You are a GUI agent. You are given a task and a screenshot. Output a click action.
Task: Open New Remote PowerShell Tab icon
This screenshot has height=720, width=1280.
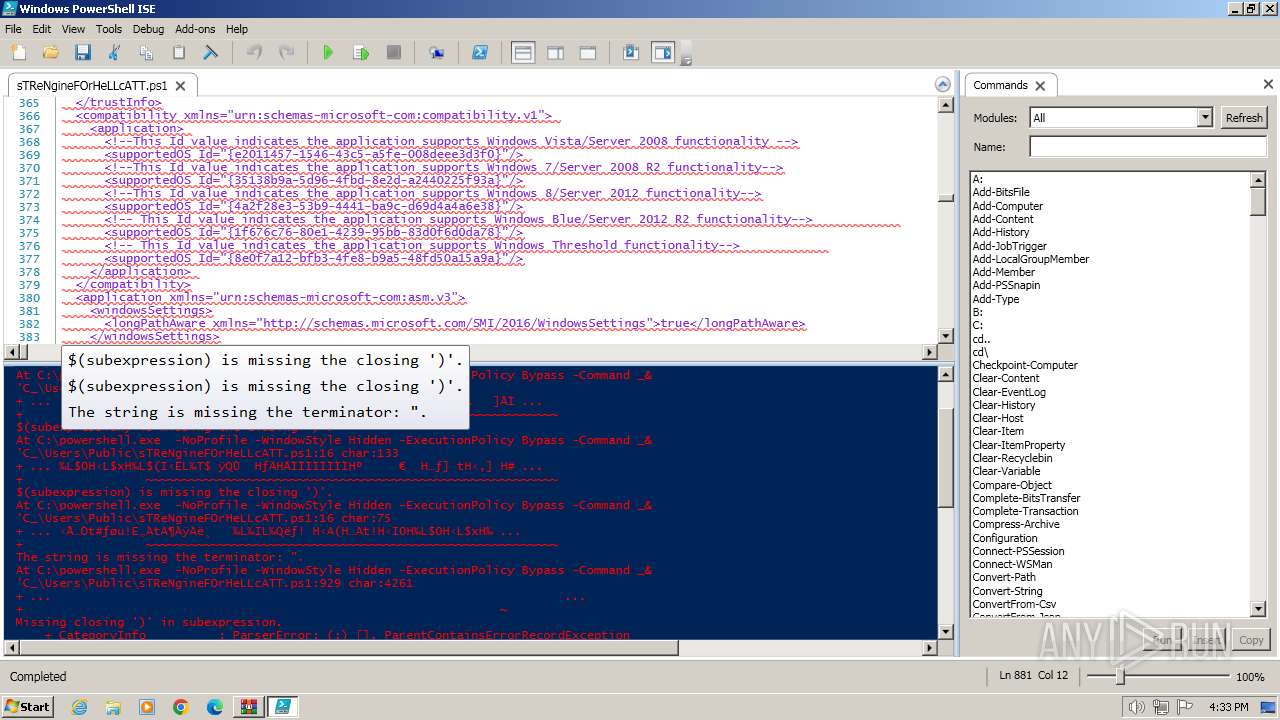(x=436, y=53)
